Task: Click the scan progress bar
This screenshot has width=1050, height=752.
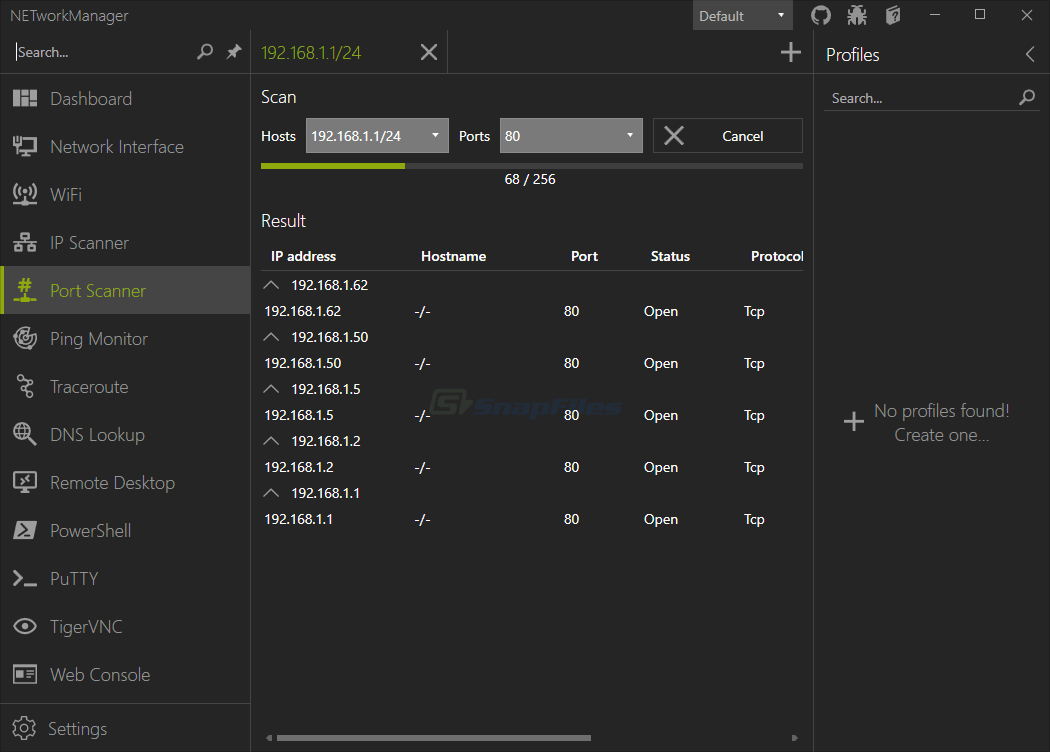Action: [x=532, y=166]
